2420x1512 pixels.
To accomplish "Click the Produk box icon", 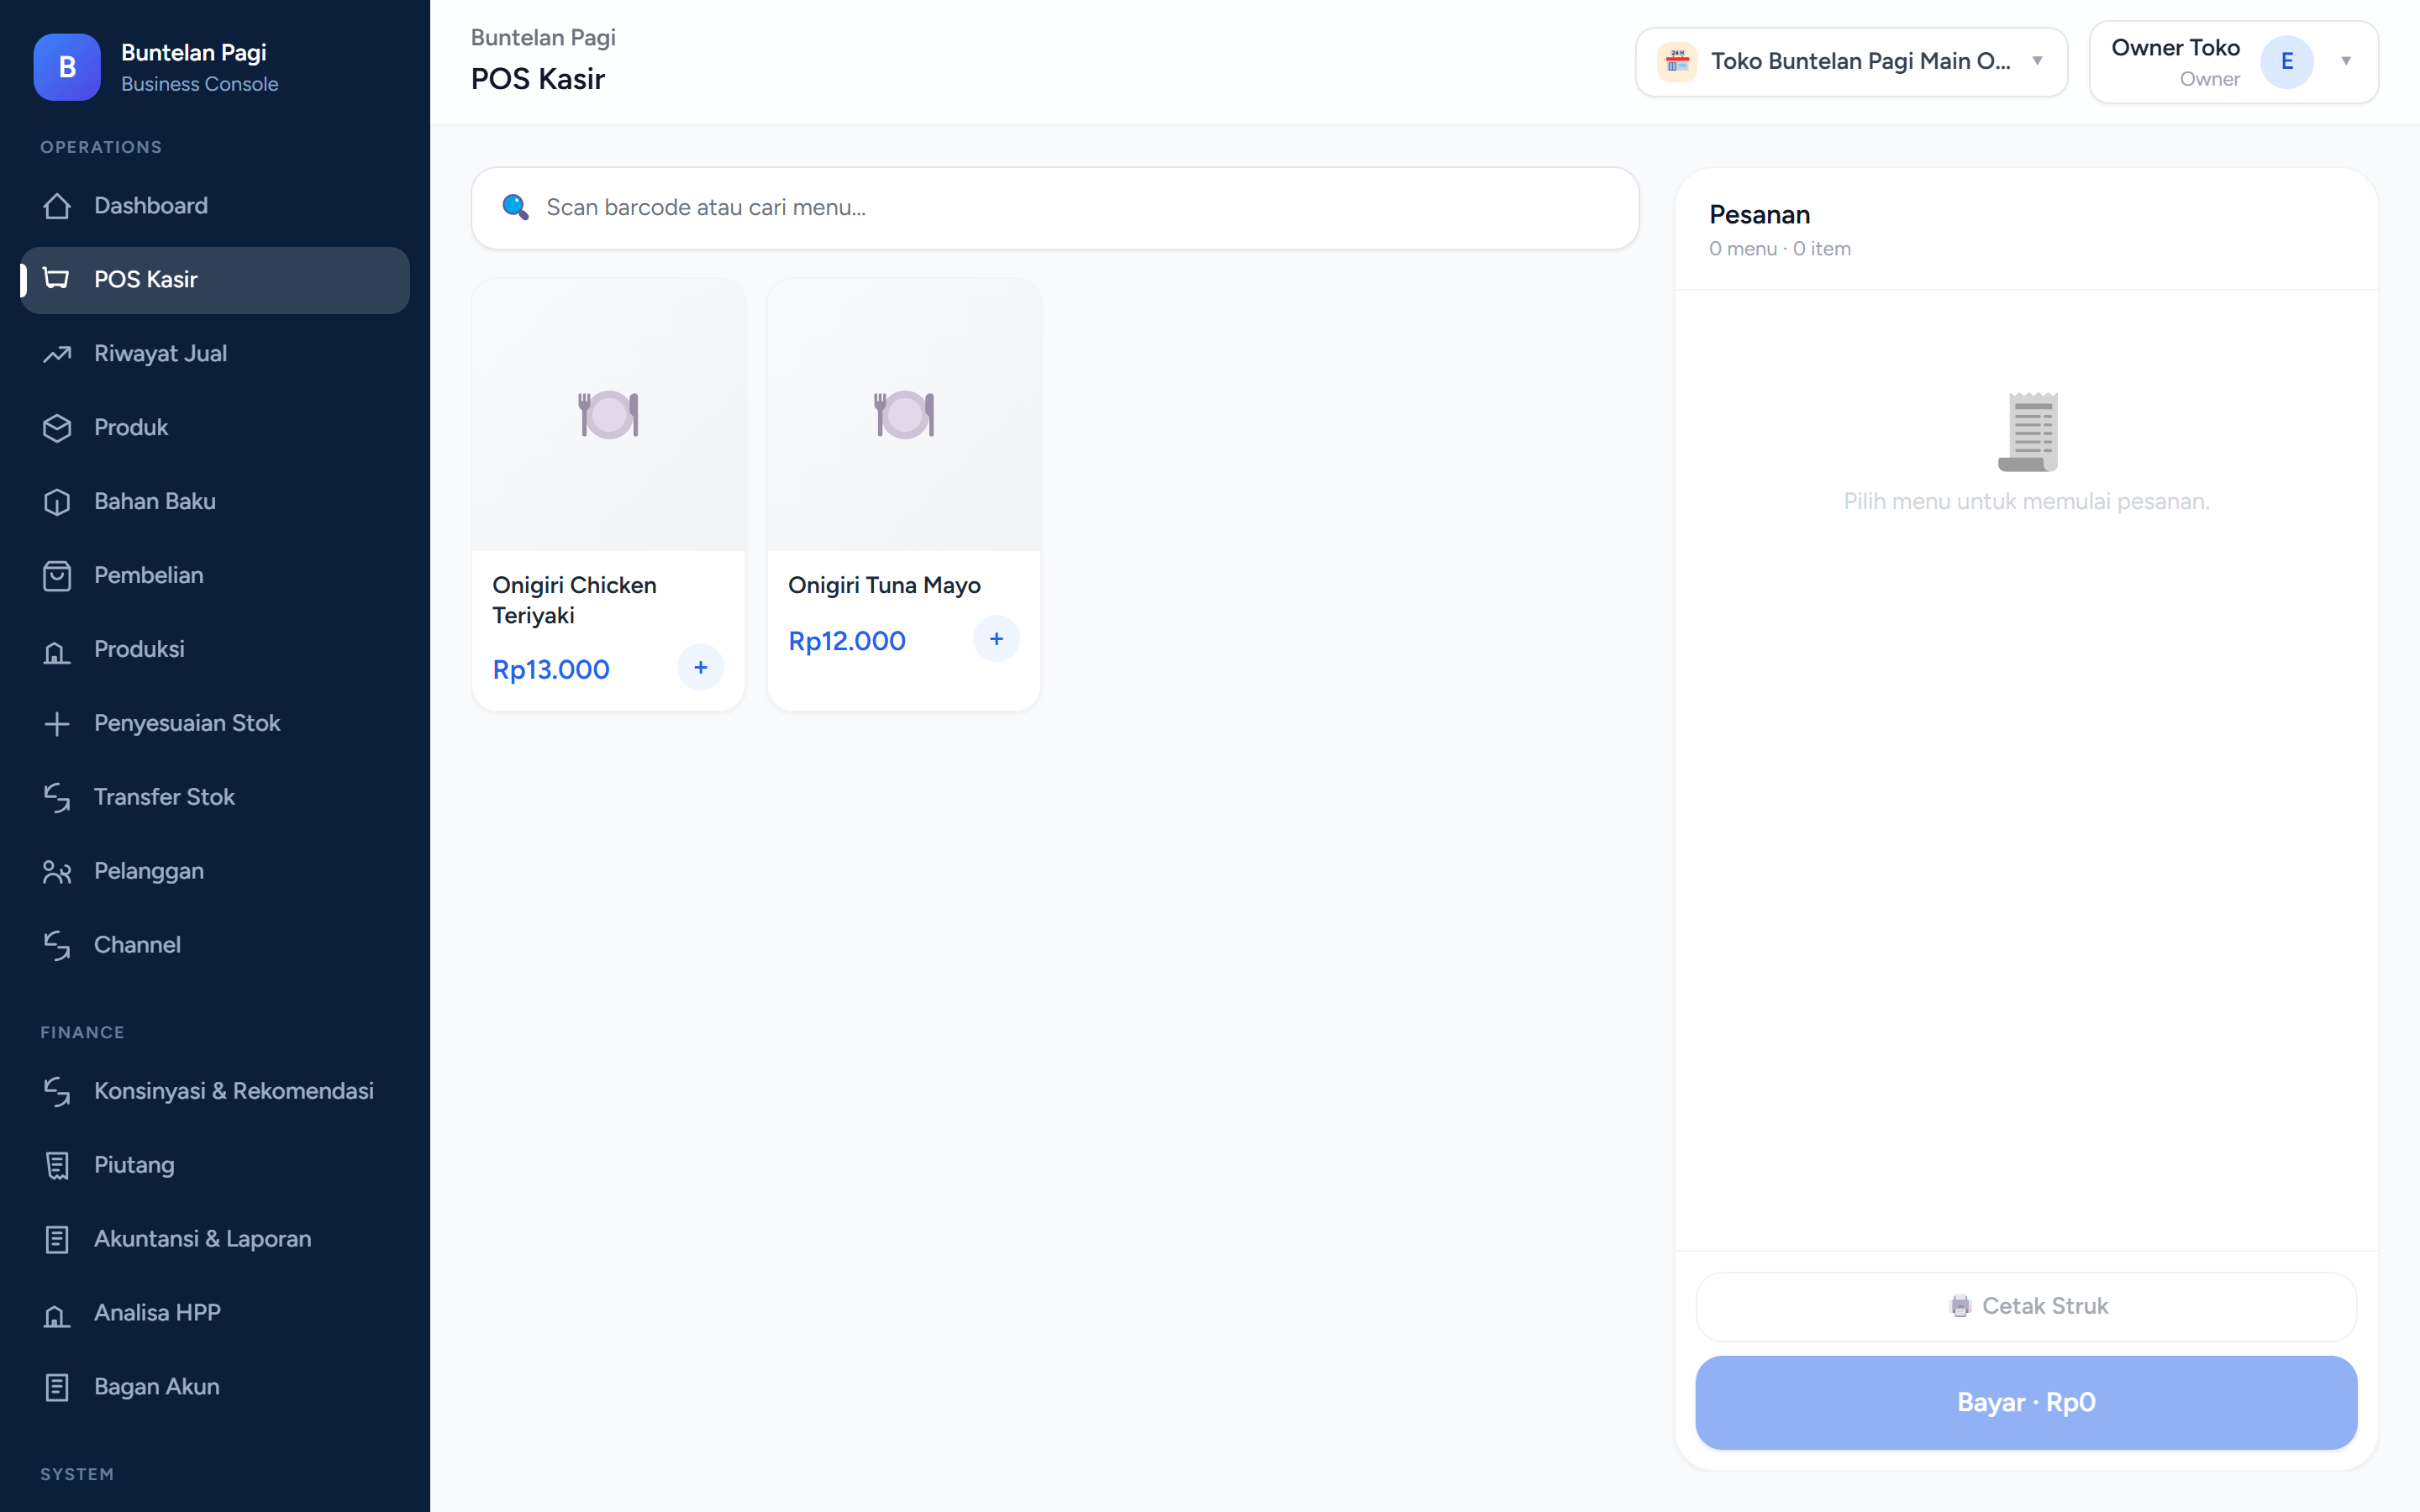I will tap(57, 428).
